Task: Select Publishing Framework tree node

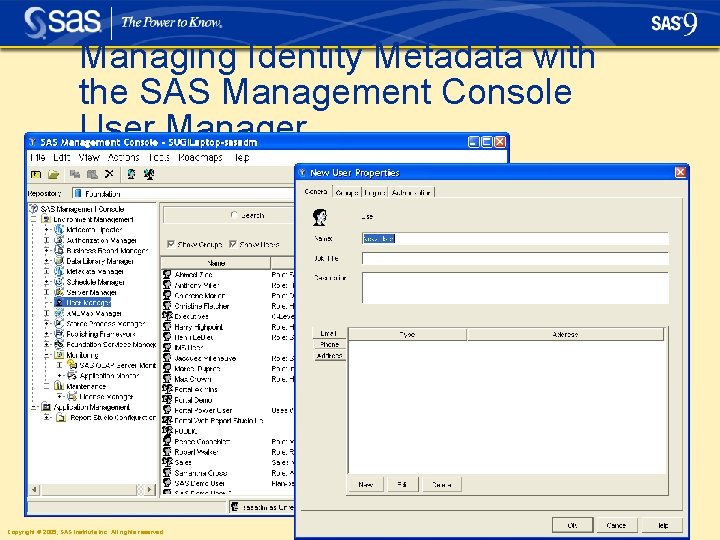Action: (x=101, y=334)
